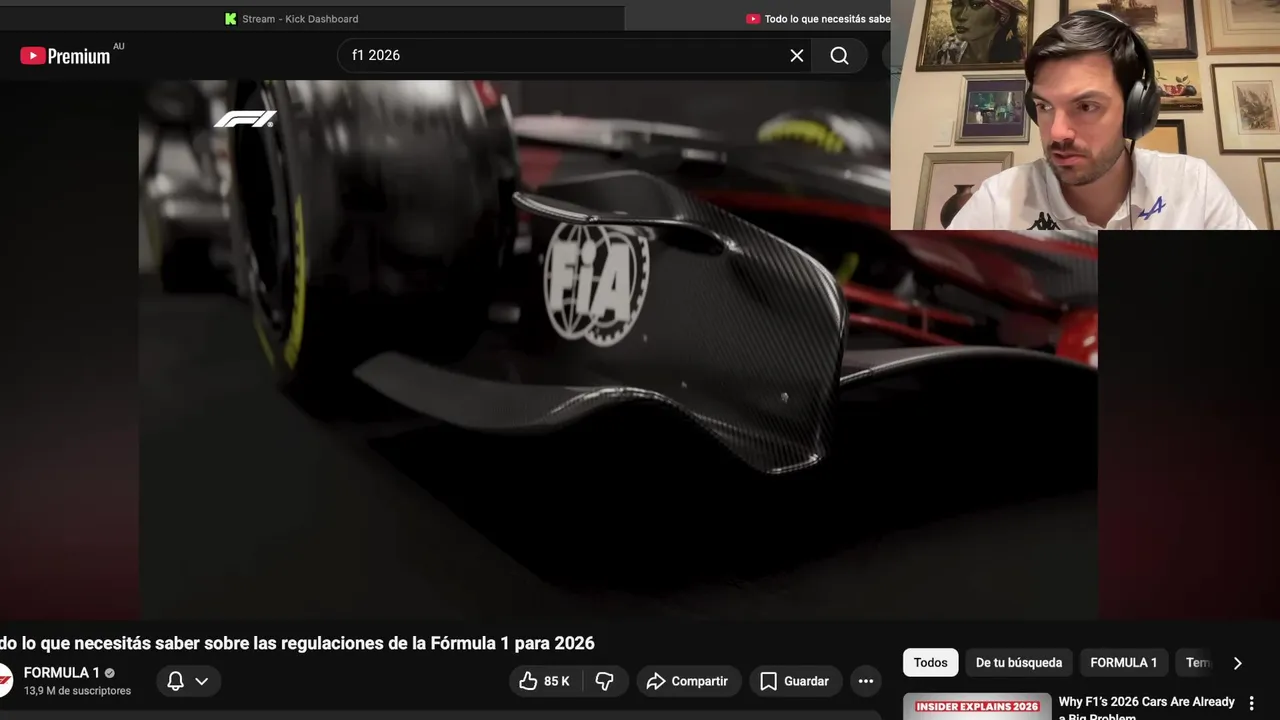
Task: Click the '13,9 M de suscriptores' text
Action: pyautogui.click(x=77, y=691)
